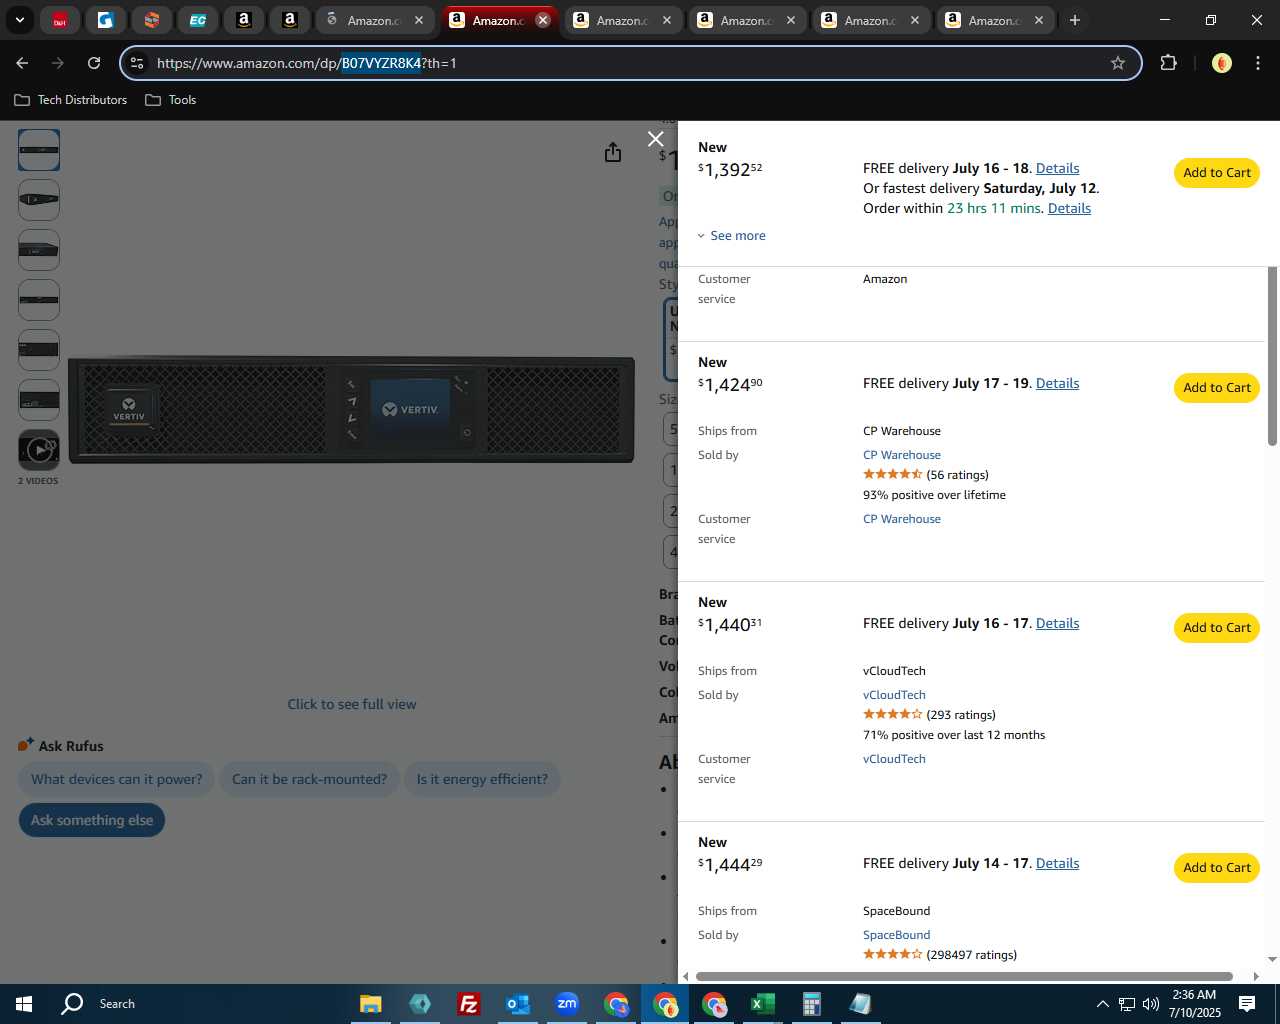Open Details next to Order within timer
Image resolution: width=1280 pixels, height=1024 pixels.
(1069, 208)
